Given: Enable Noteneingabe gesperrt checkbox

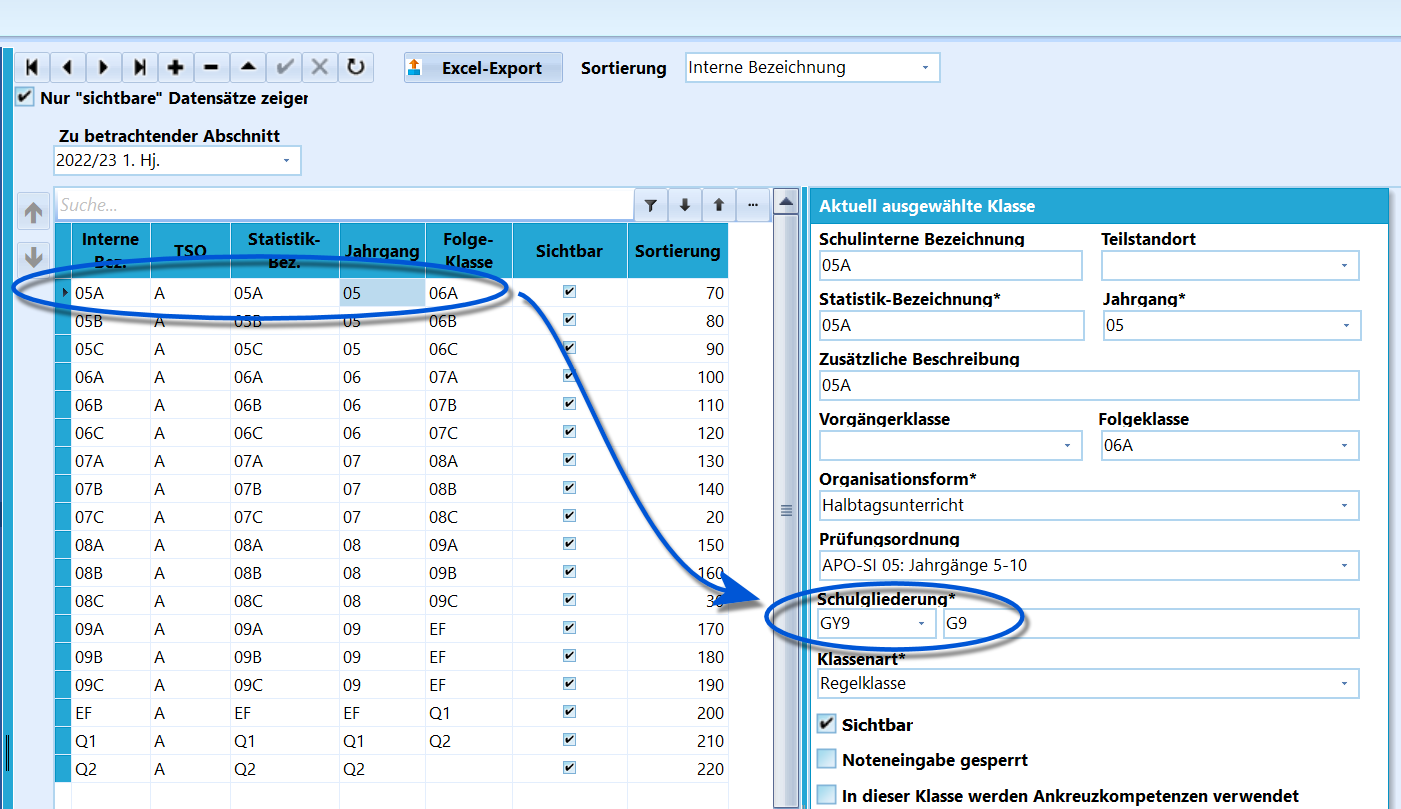Looking at the screenshot, I should pos(826,759).
